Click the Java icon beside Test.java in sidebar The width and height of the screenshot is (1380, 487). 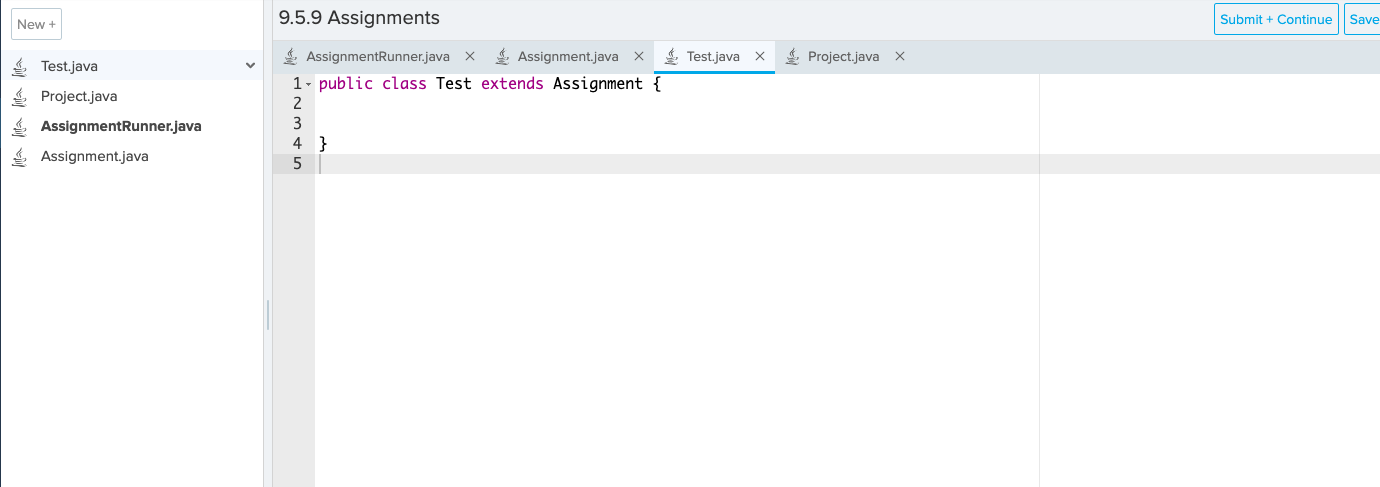coord(19,66)
